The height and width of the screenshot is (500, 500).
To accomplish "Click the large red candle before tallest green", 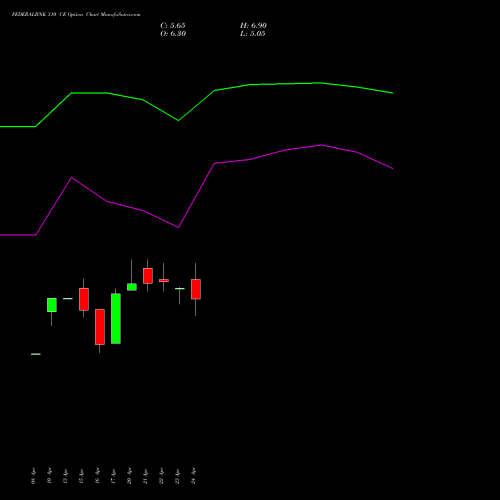I will coord(100,327).
